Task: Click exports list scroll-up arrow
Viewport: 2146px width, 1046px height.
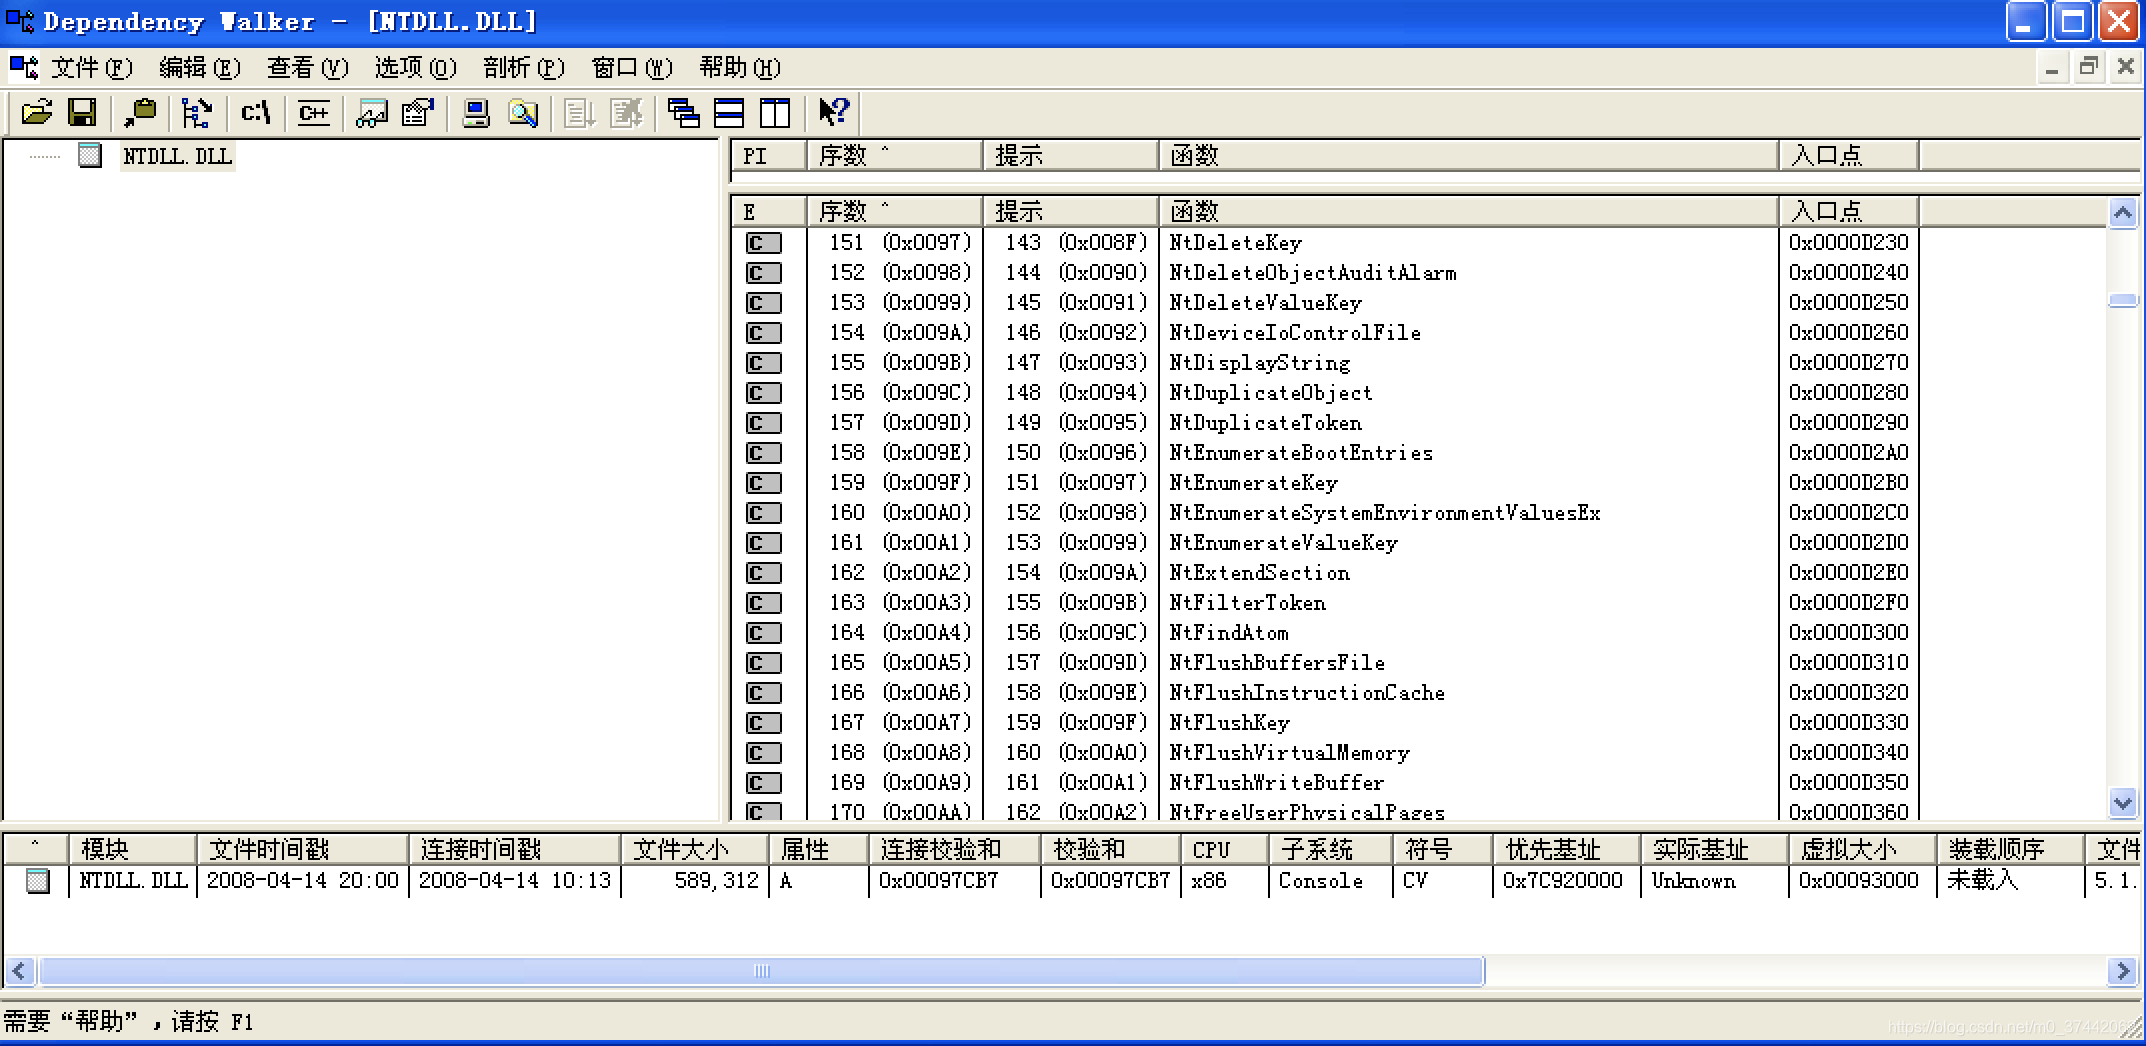Action: pyautogui.click(x=2123, y=213)
